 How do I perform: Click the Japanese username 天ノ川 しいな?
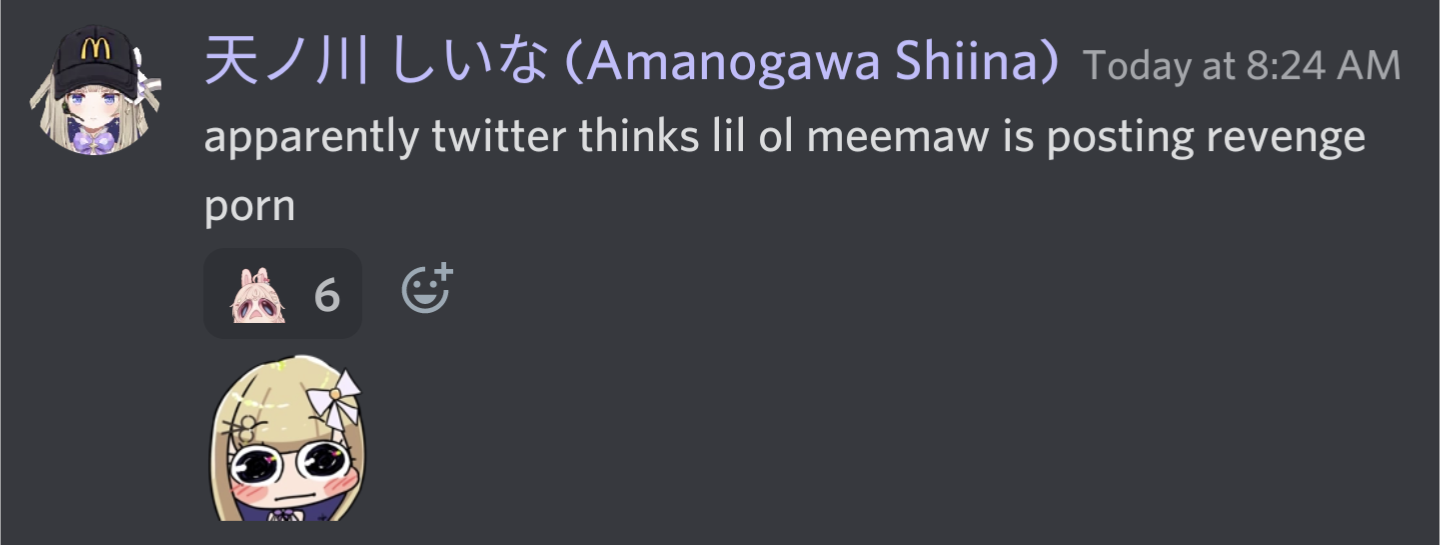coord(377,63)
